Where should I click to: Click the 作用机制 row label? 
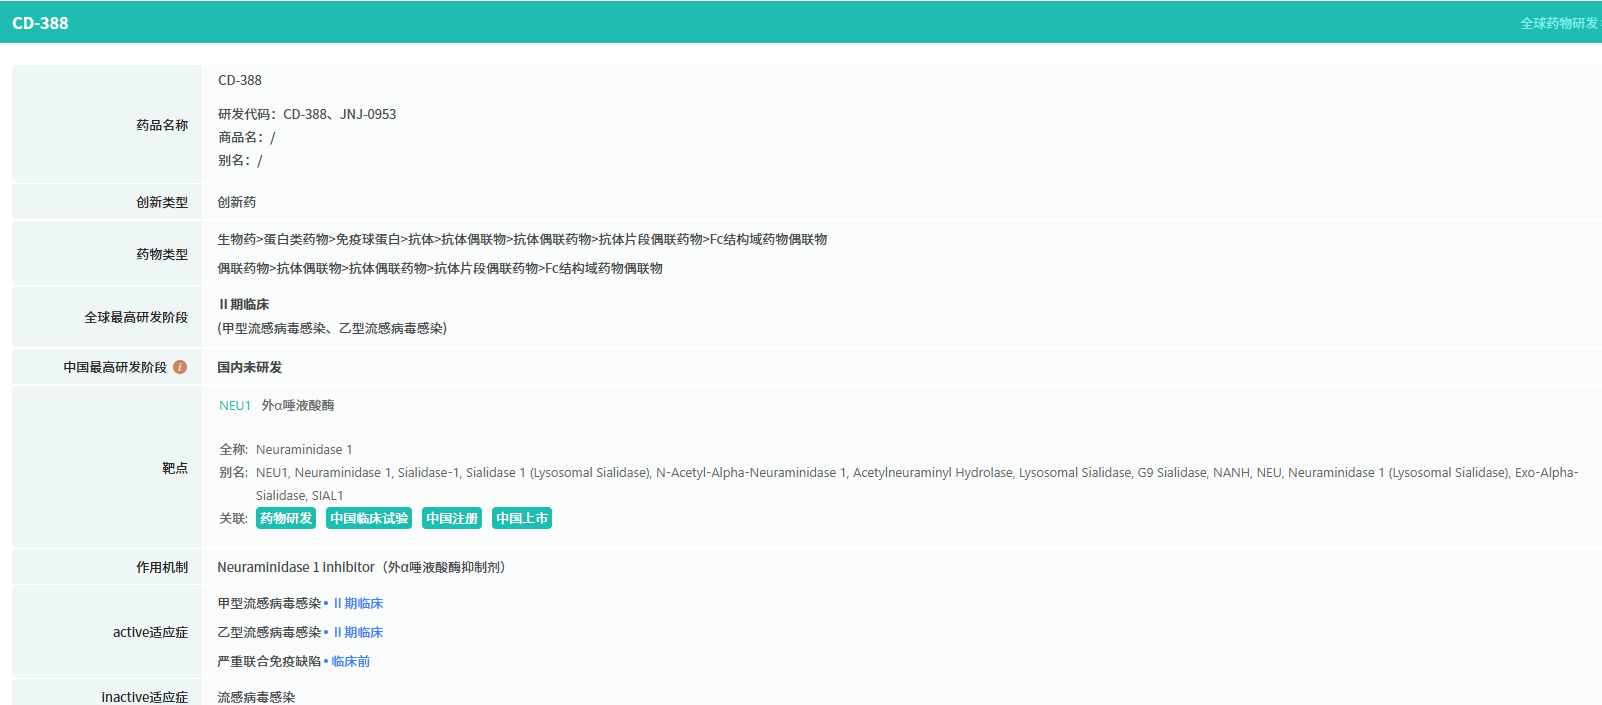[162, 567]
